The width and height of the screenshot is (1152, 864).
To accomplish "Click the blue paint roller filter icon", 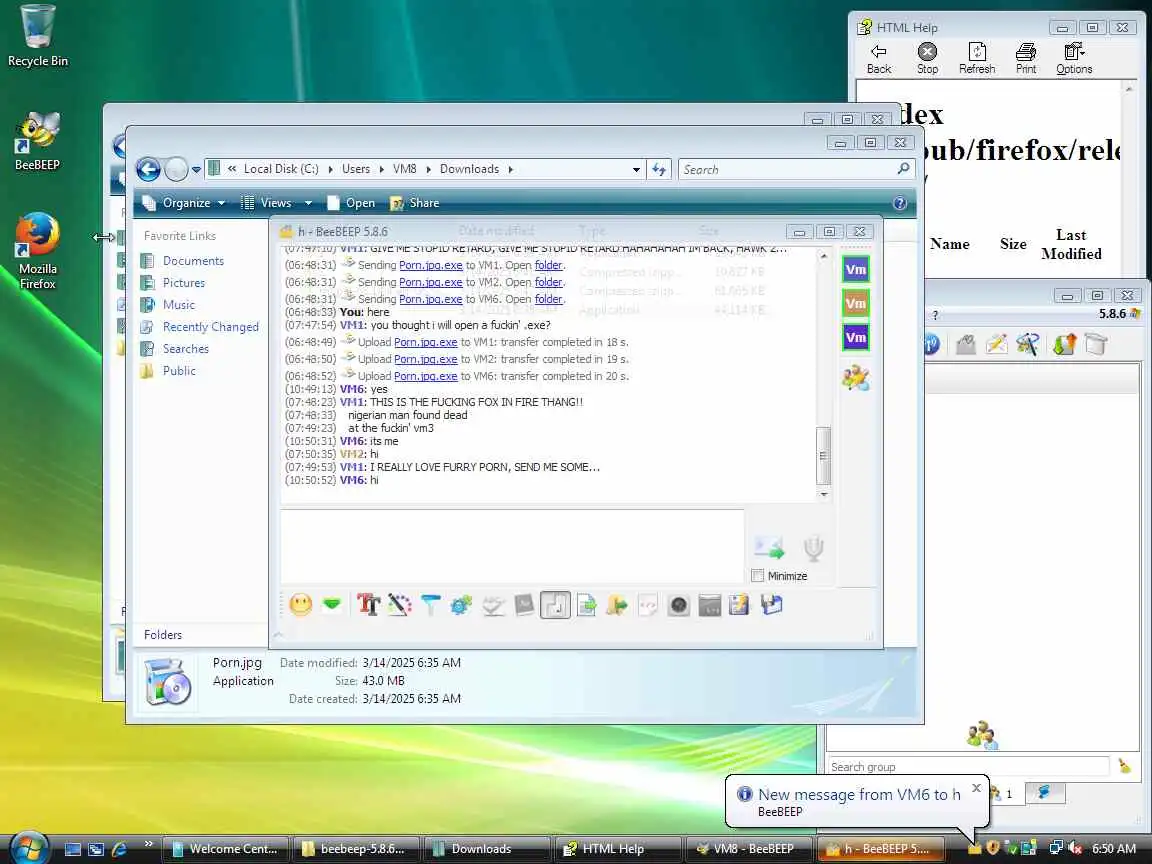I will 431,605.
